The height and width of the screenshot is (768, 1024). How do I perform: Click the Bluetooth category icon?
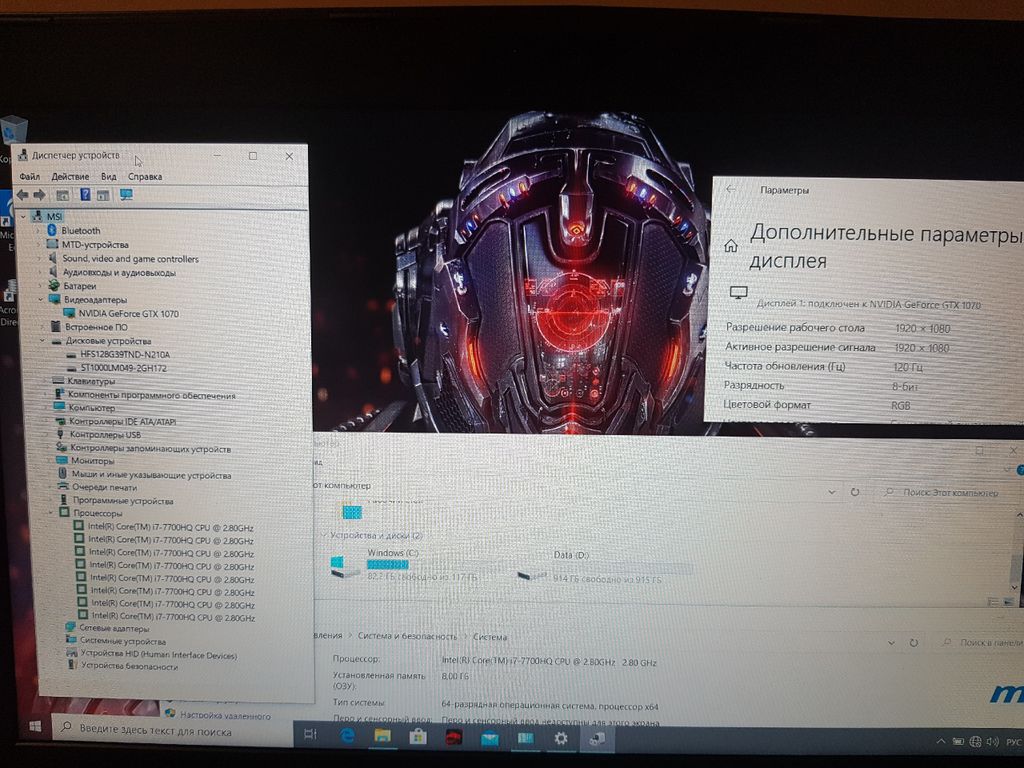[x=52, y=230]
